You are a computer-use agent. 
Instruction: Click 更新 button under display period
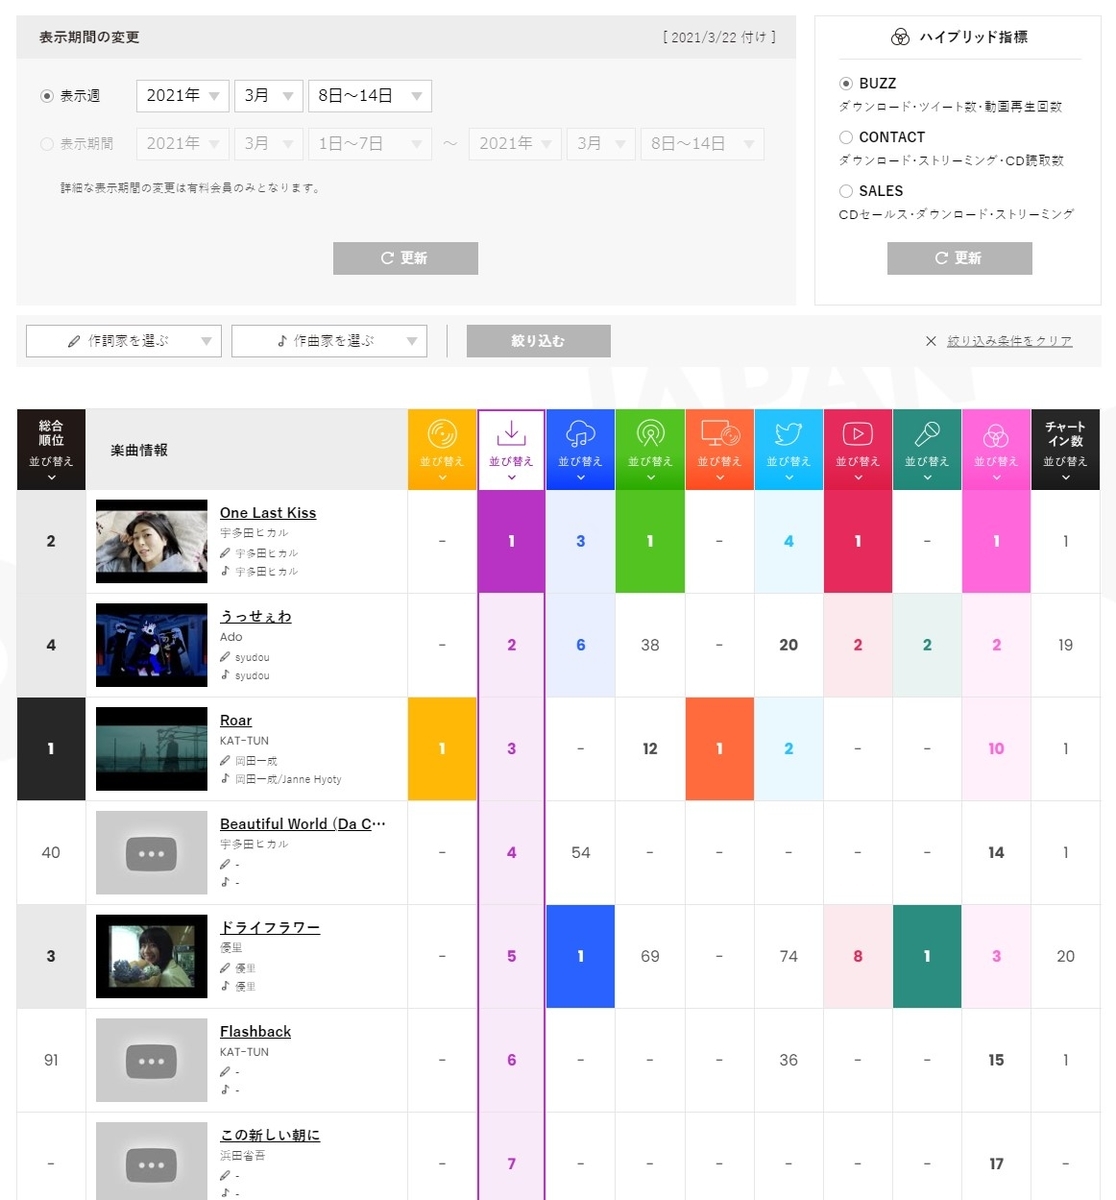(405, 258)
